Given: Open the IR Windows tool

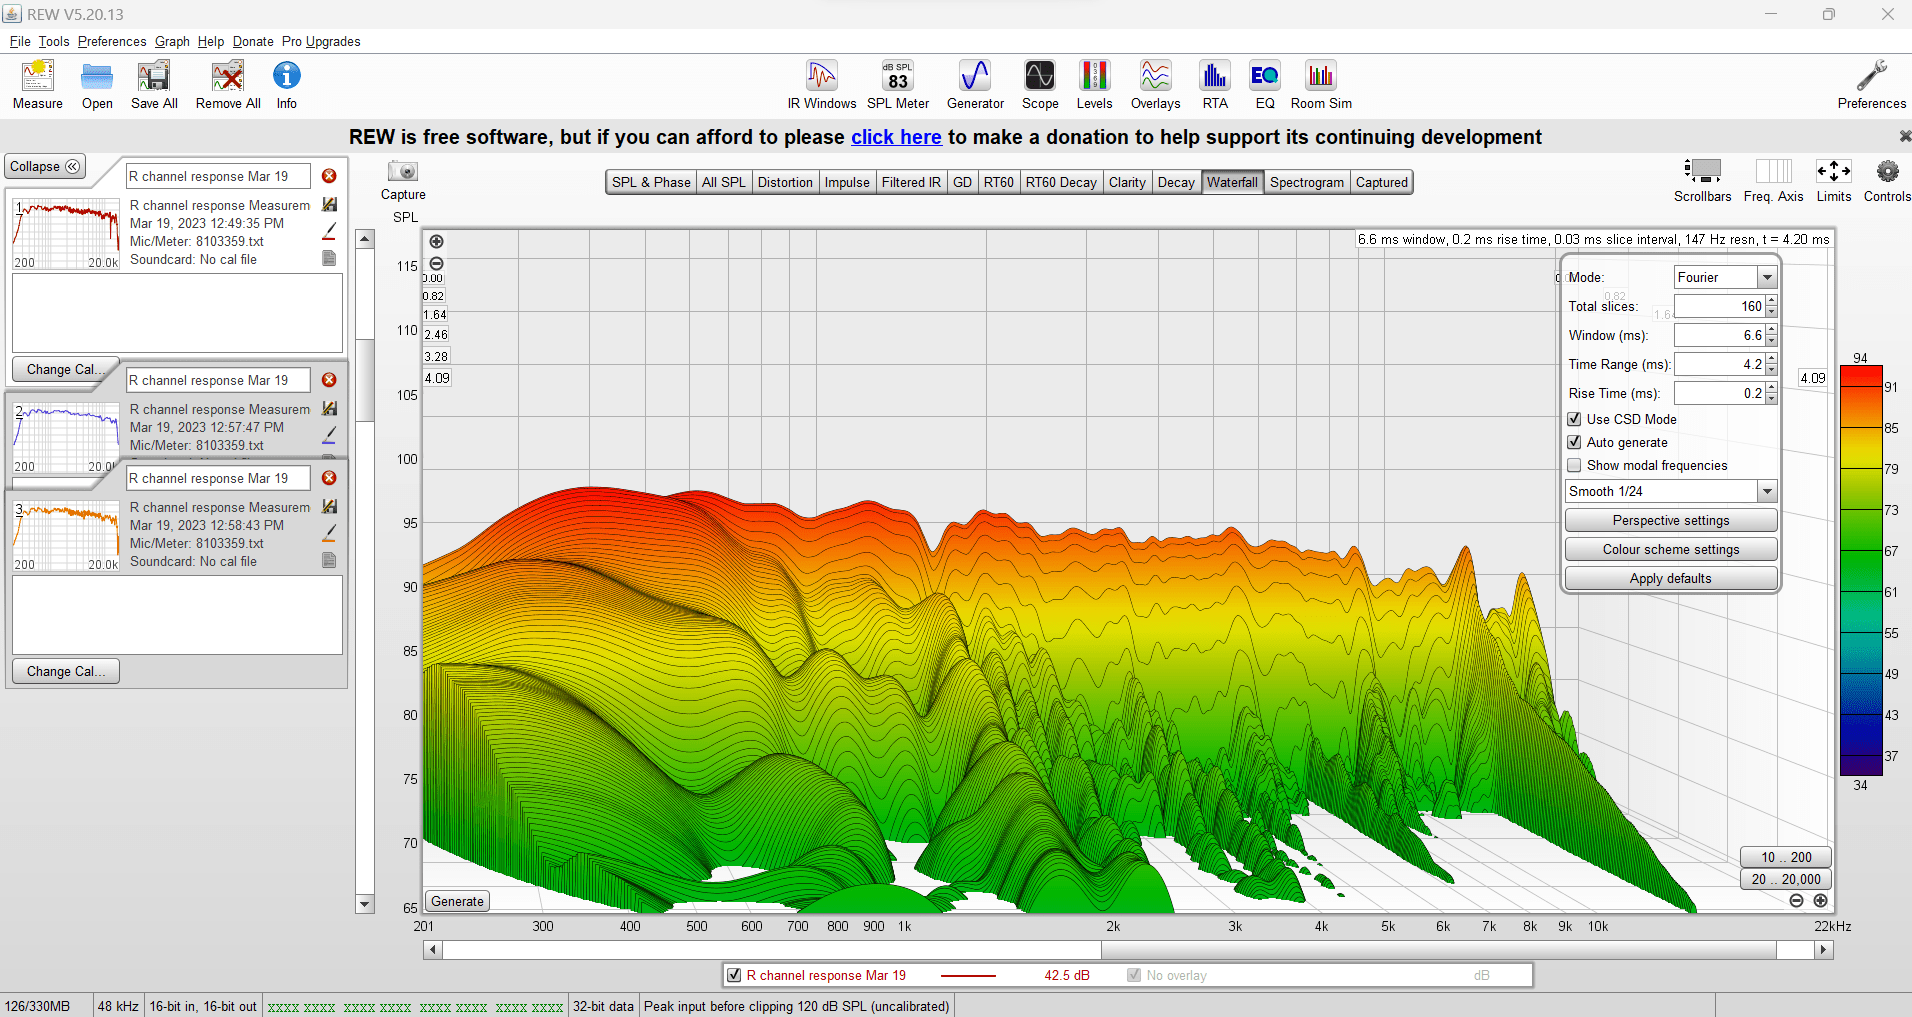Looking at the screenshot, I should pyautogui.click(x=822, y=84).
